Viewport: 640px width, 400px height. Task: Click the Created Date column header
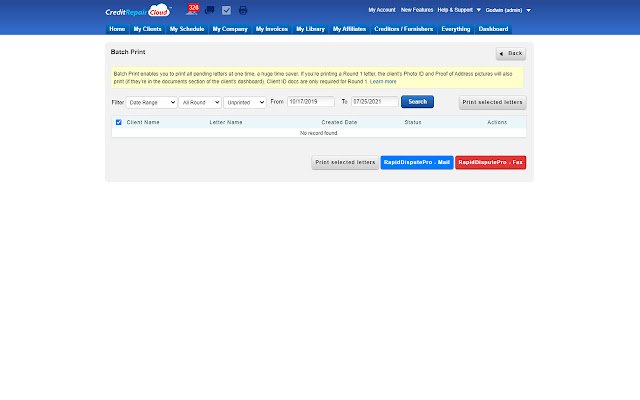339,122
